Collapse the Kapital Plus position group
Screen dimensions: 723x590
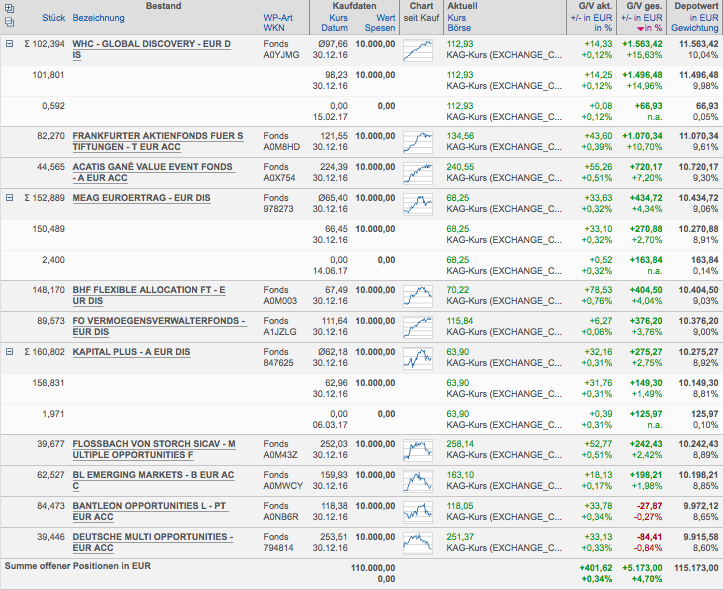pyautogui.click(x=9, y=352)
